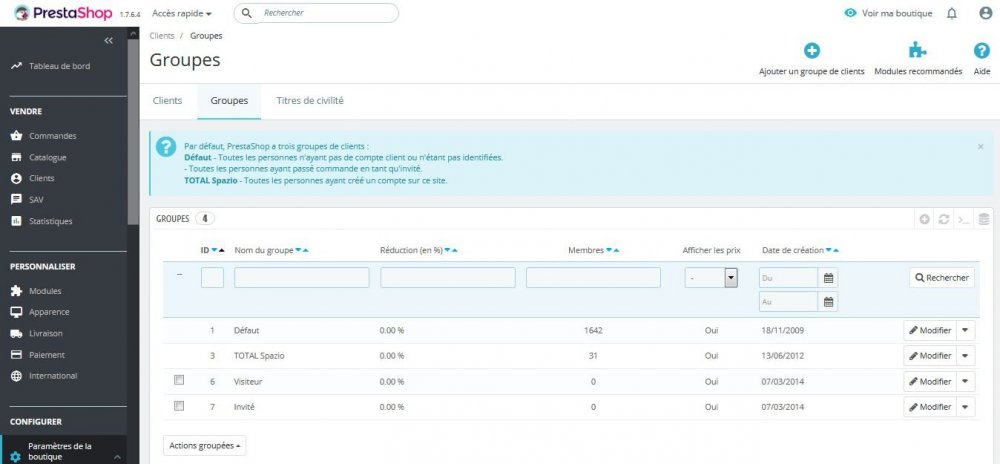Viewport: 1000px width, 464px height.
Task: Expand the Accès rapide menu
Action: click(182, 13)
